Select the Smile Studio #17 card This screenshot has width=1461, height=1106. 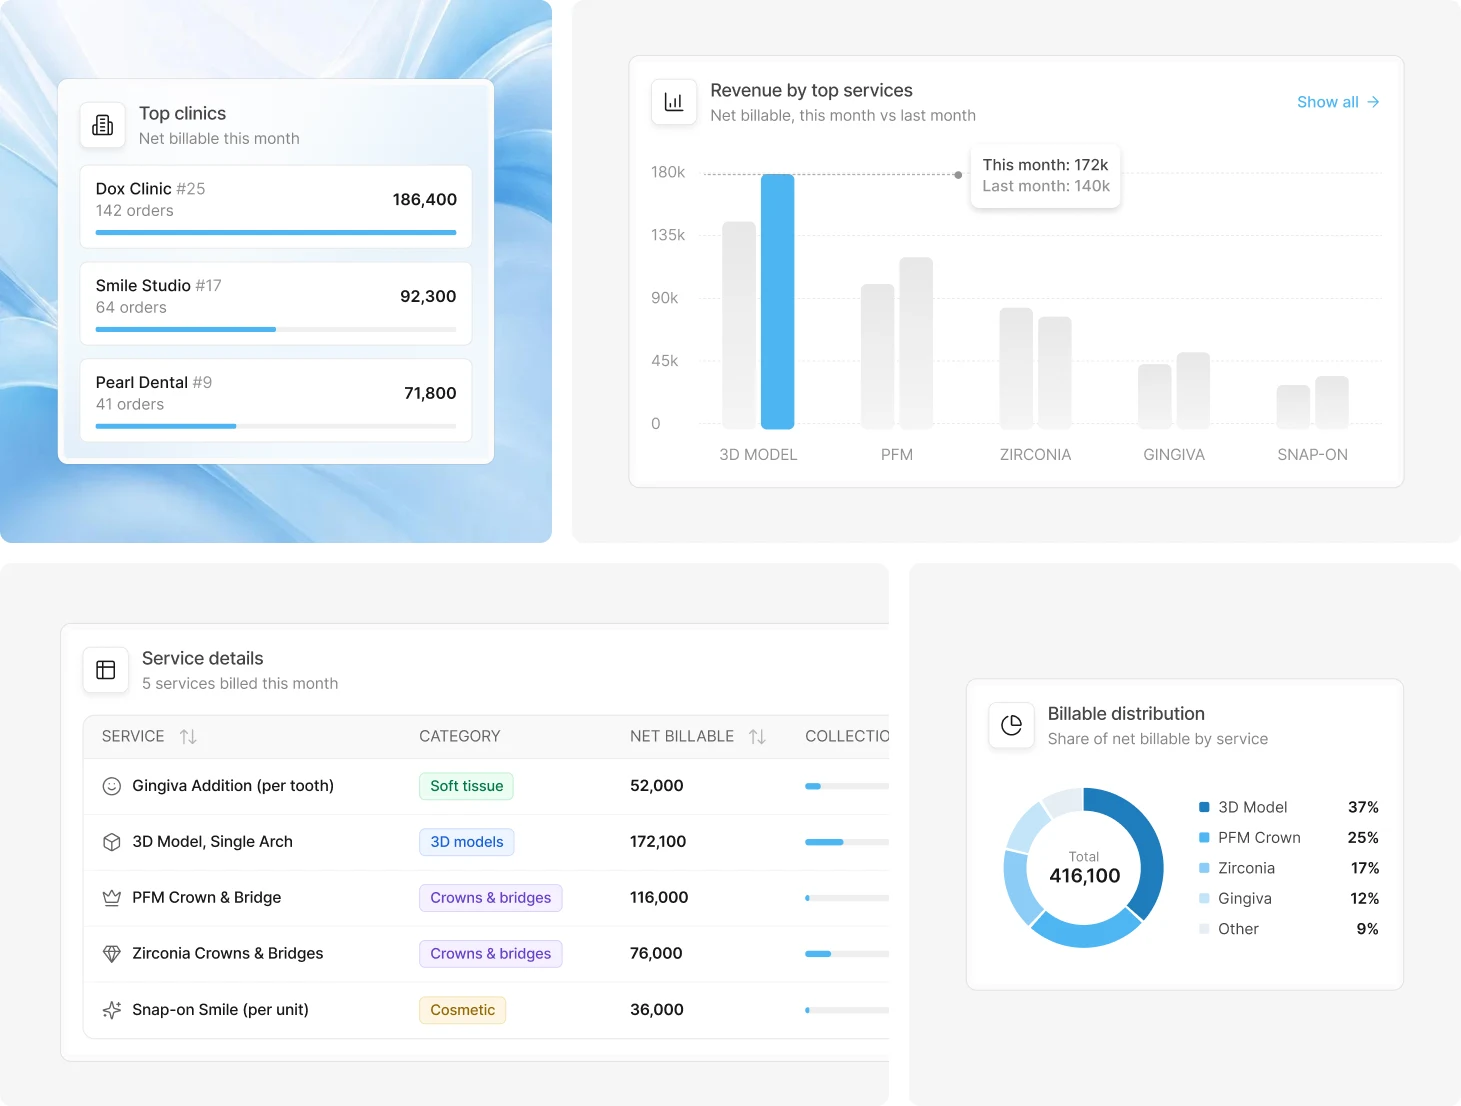(x=276, y=304)
